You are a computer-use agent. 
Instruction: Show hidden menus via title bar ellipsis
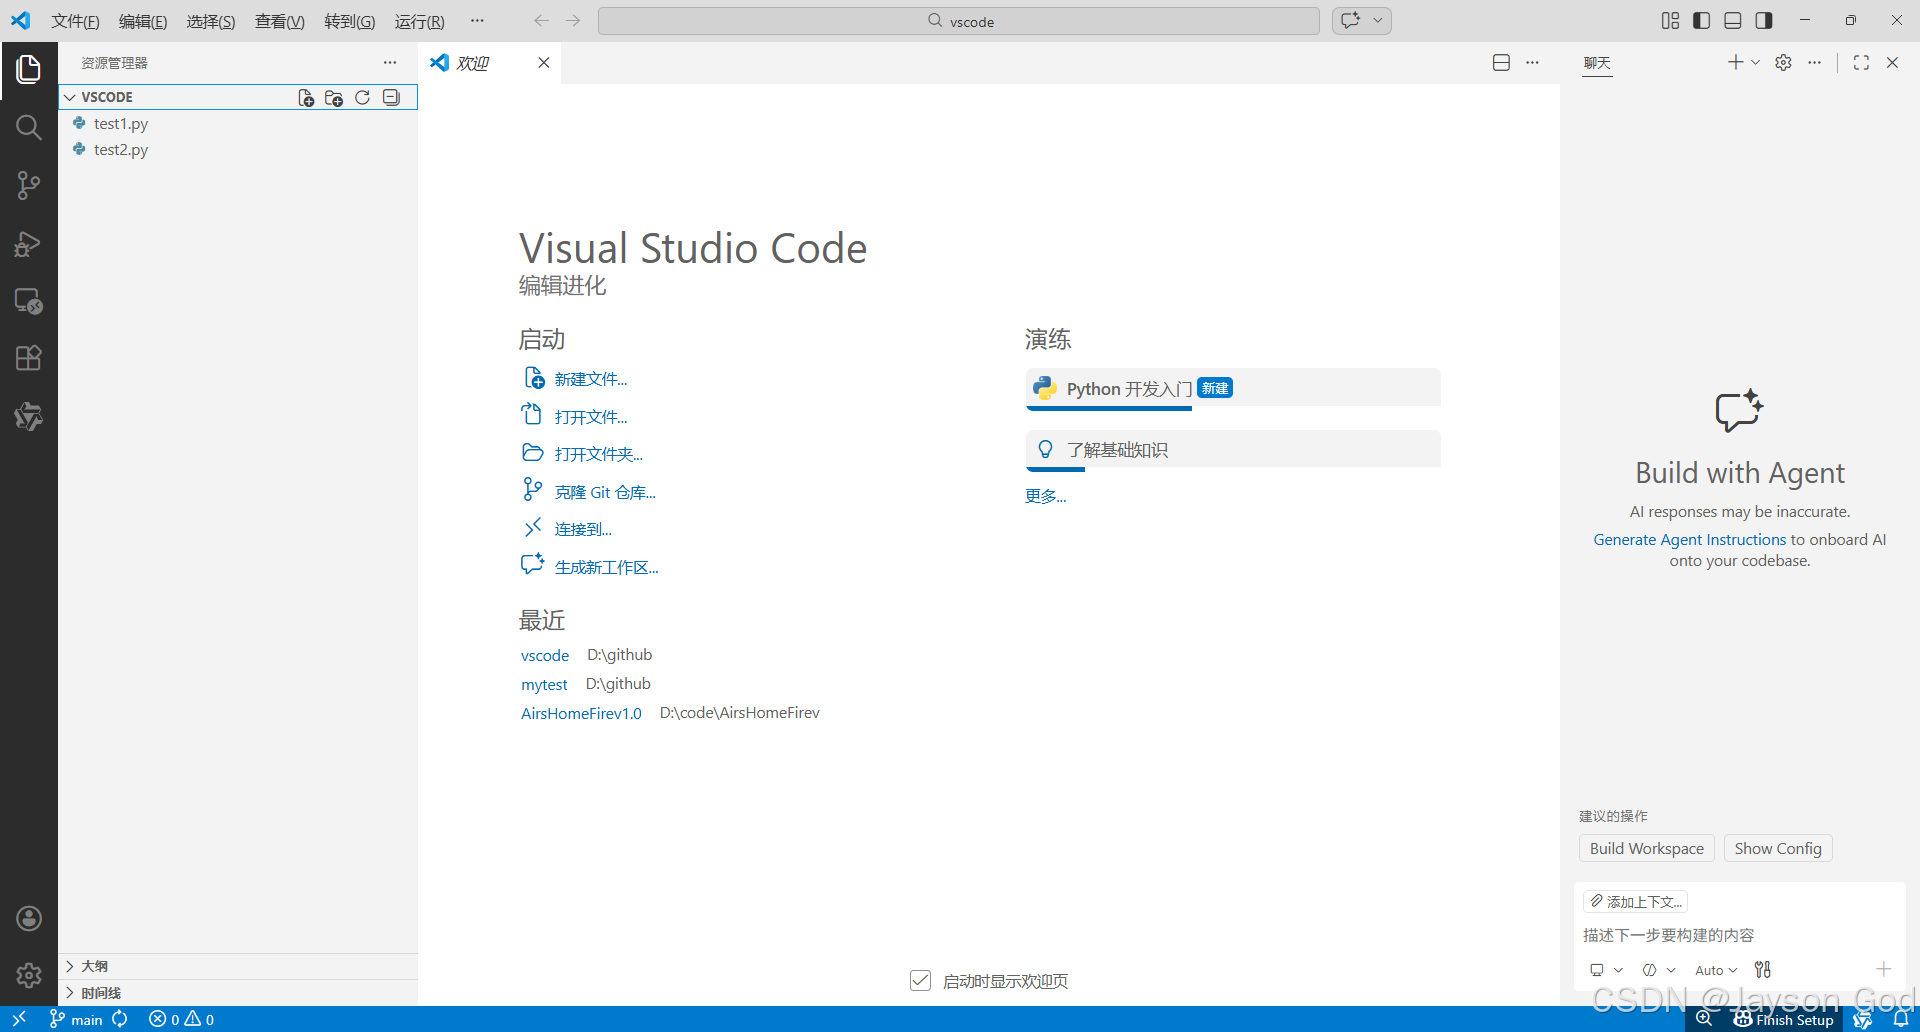click(477, 21)
